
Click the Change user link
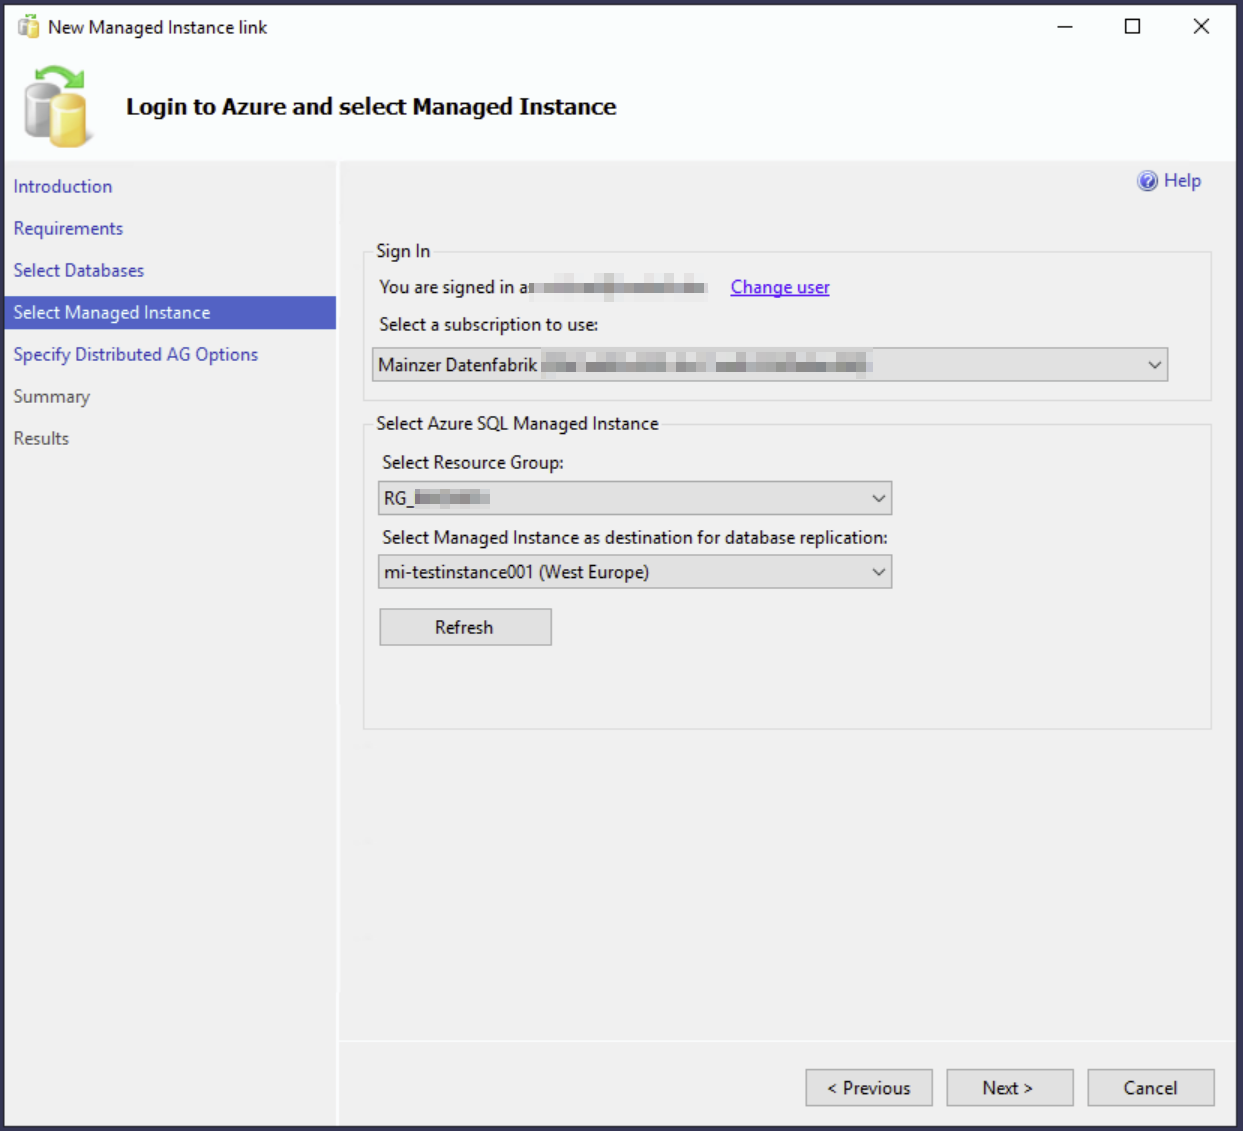(780, 287)
